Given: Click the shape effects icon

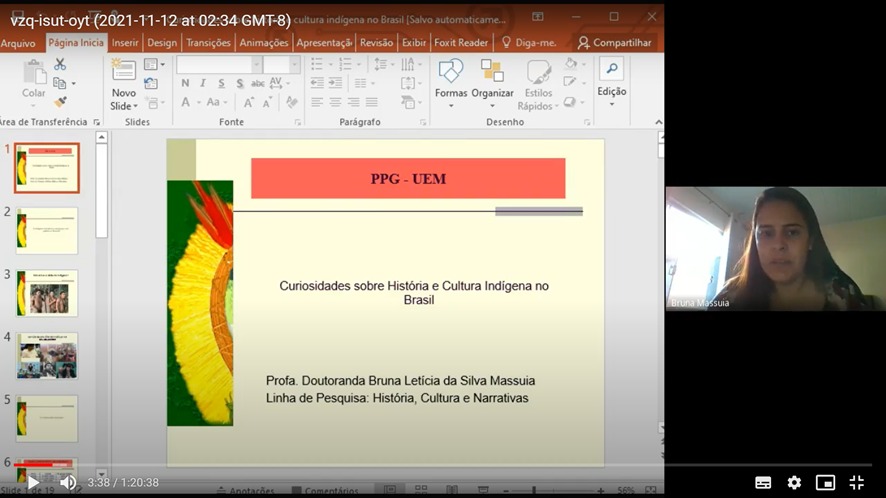Looking at the screenshot, I should (570, 102).
